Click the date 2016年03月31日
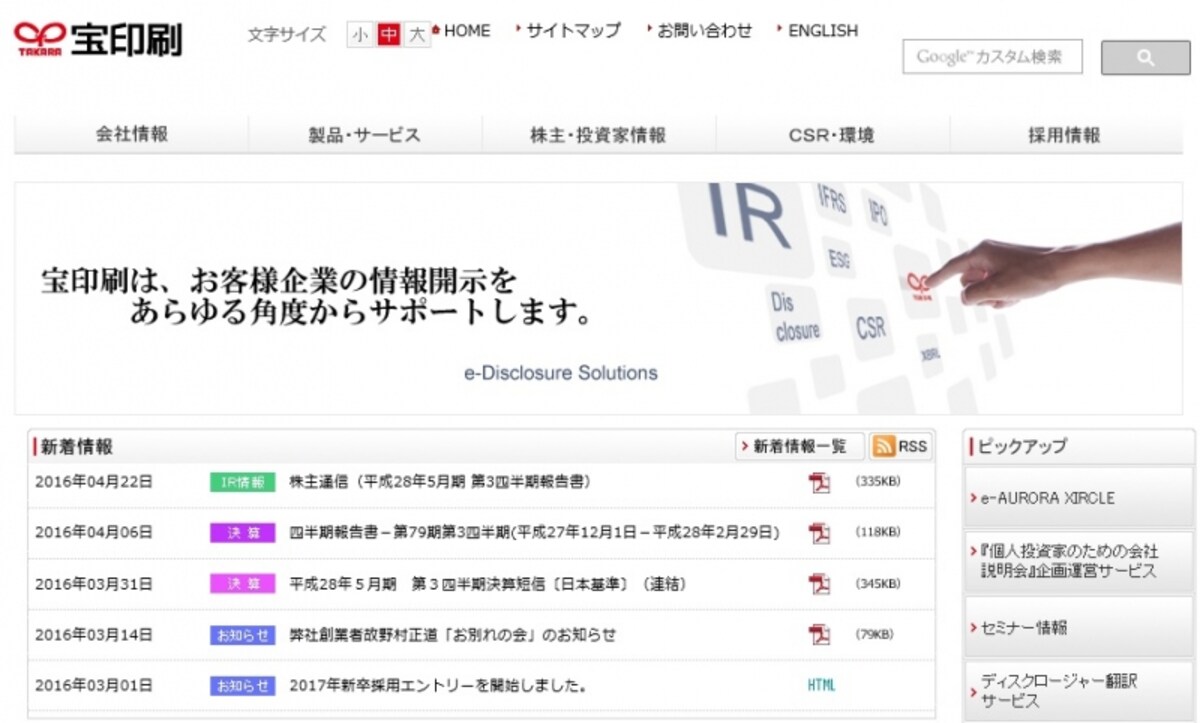 94,583
